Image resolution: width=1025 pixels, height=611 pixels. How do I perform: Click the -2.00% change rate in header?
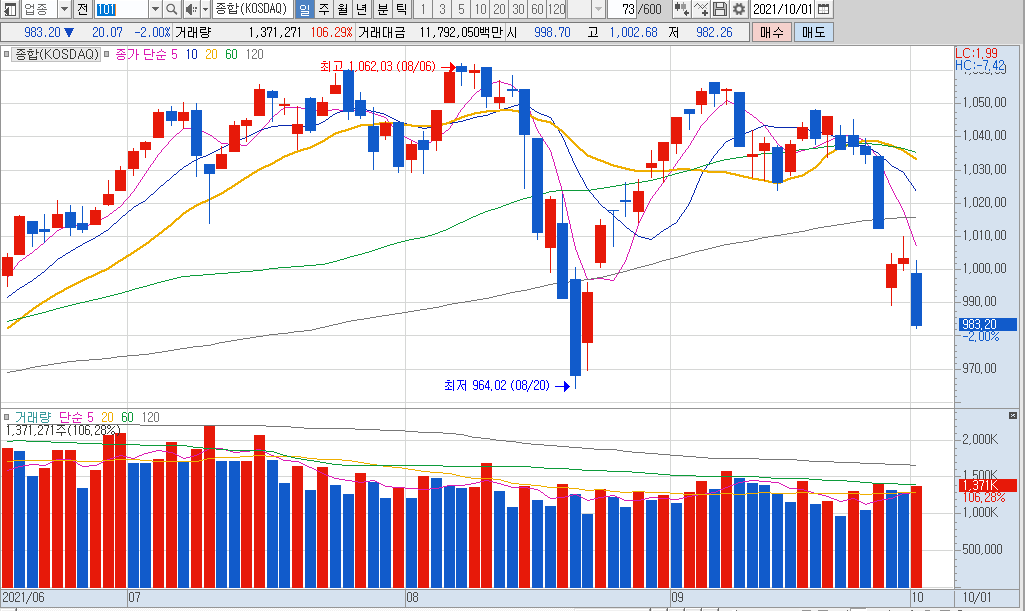coord(152,32)
